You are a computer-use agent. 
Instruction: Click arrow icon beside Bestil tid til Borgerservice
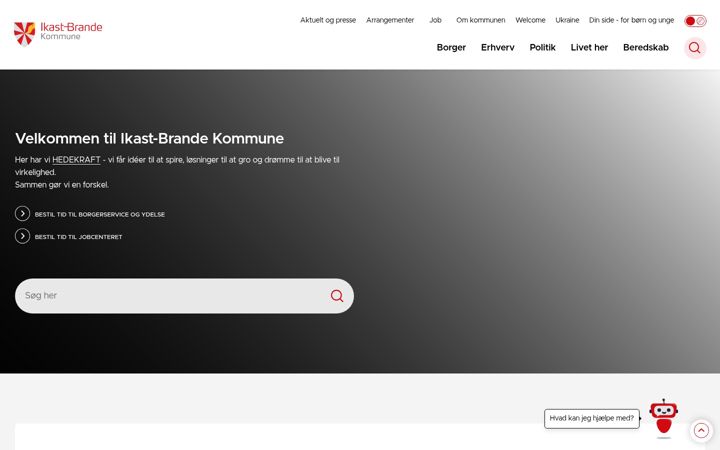22,214
